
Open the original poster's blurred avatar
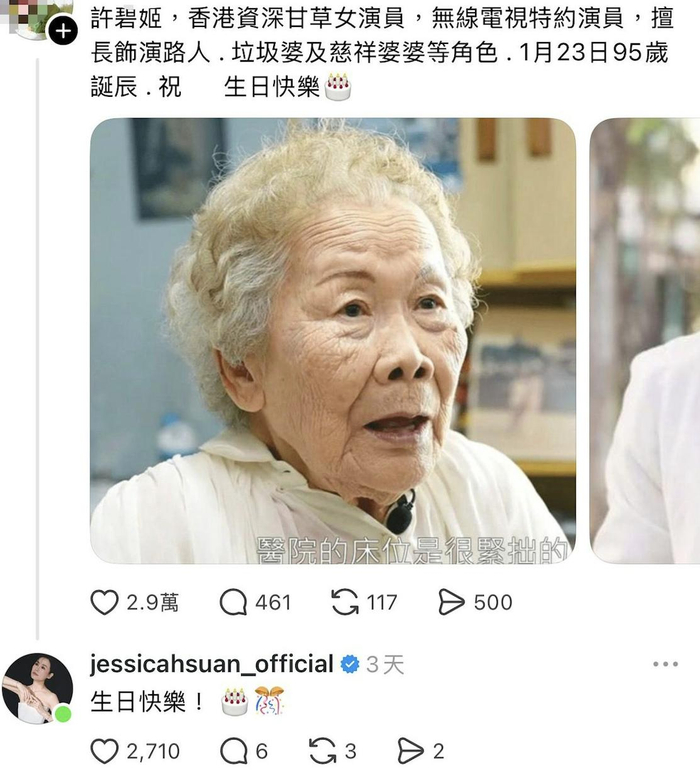pos(35,19)
